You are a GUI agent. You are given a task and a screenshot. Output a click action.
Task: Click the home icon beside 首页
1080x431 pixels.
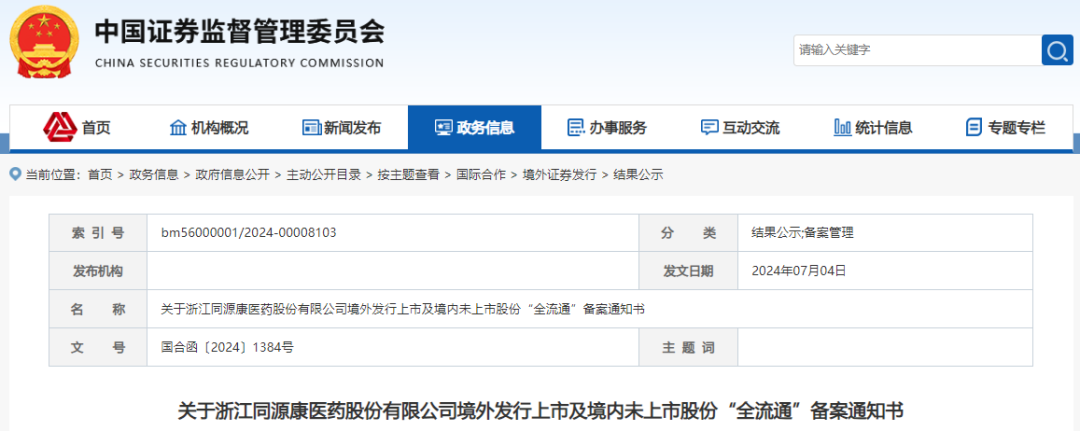59,127
